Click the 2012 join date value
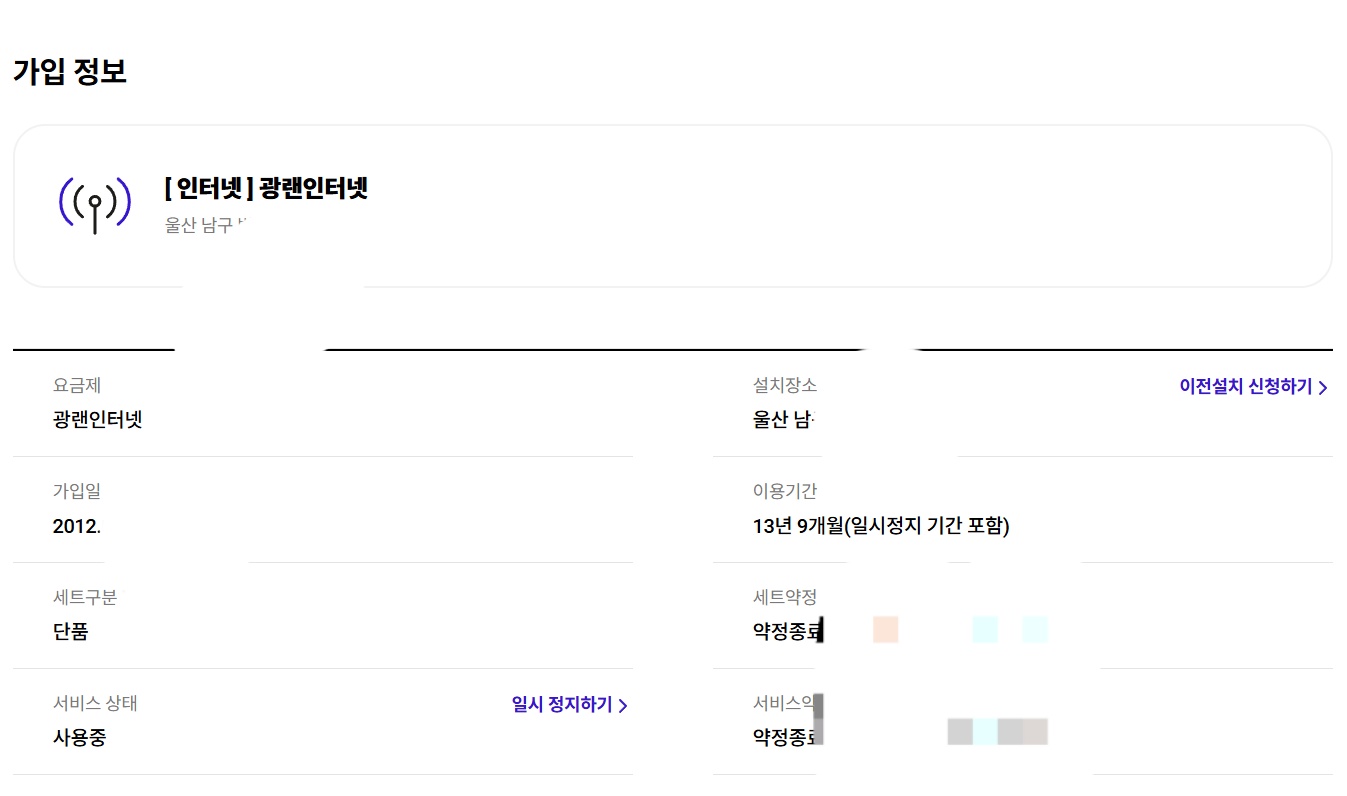 pos(77,526)
